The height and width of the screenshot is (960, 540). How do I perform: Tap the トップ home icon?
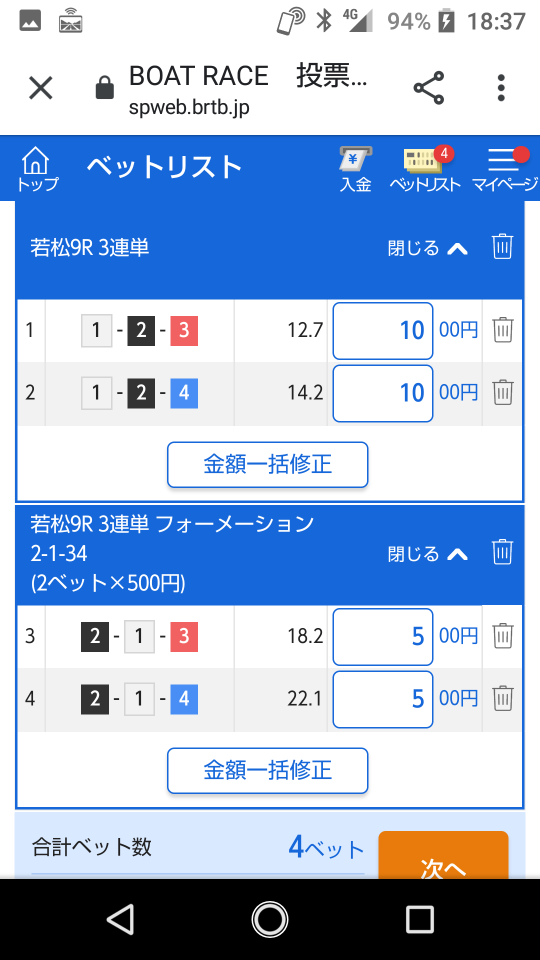(x=36, y=170)
